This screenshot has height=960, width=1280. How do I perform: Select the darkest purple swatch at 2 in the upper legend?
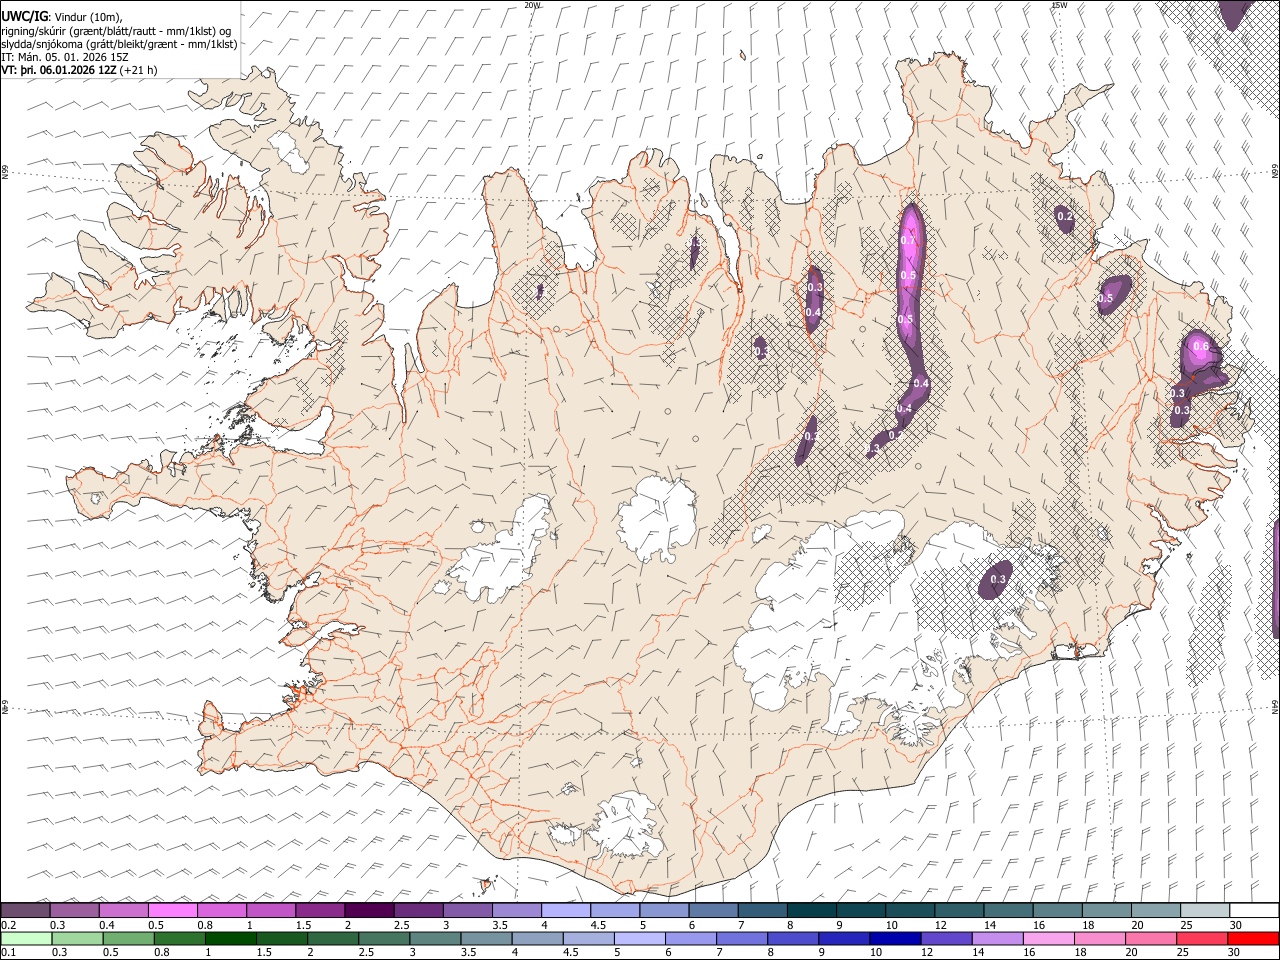click(369, 910)
